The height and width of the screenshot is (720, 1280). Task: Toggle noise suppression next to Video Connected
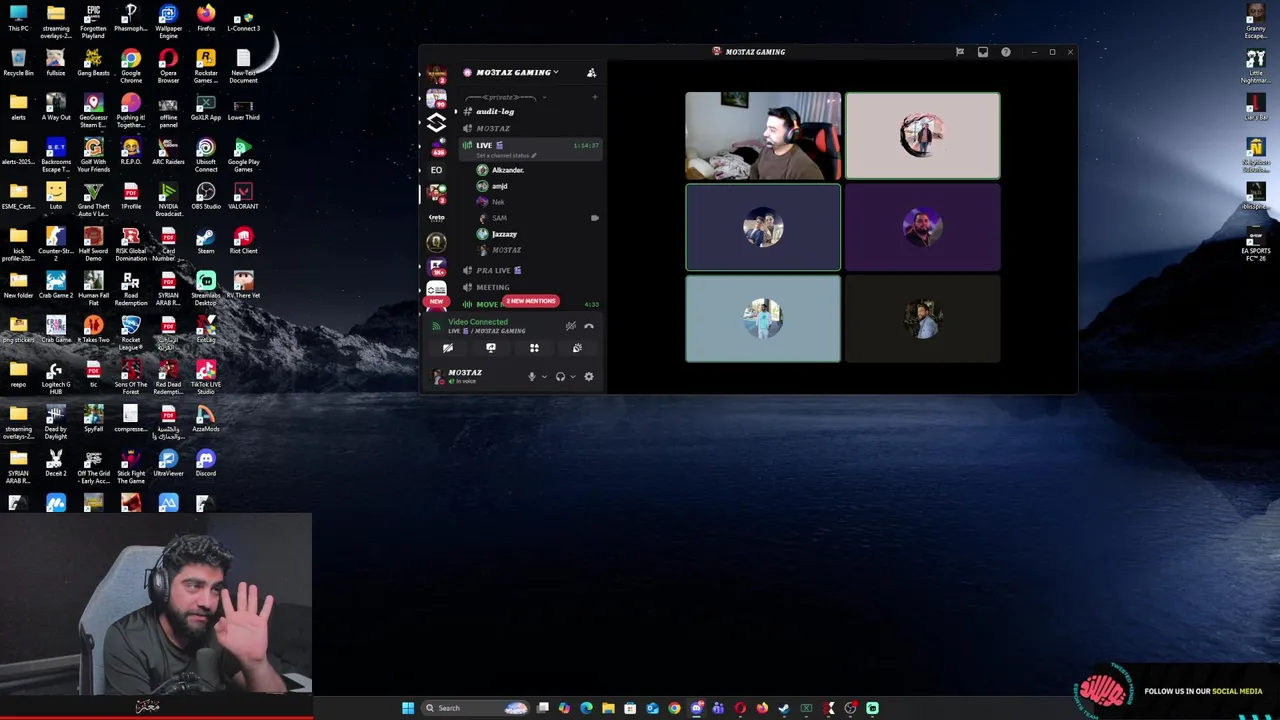coord(570,326)
